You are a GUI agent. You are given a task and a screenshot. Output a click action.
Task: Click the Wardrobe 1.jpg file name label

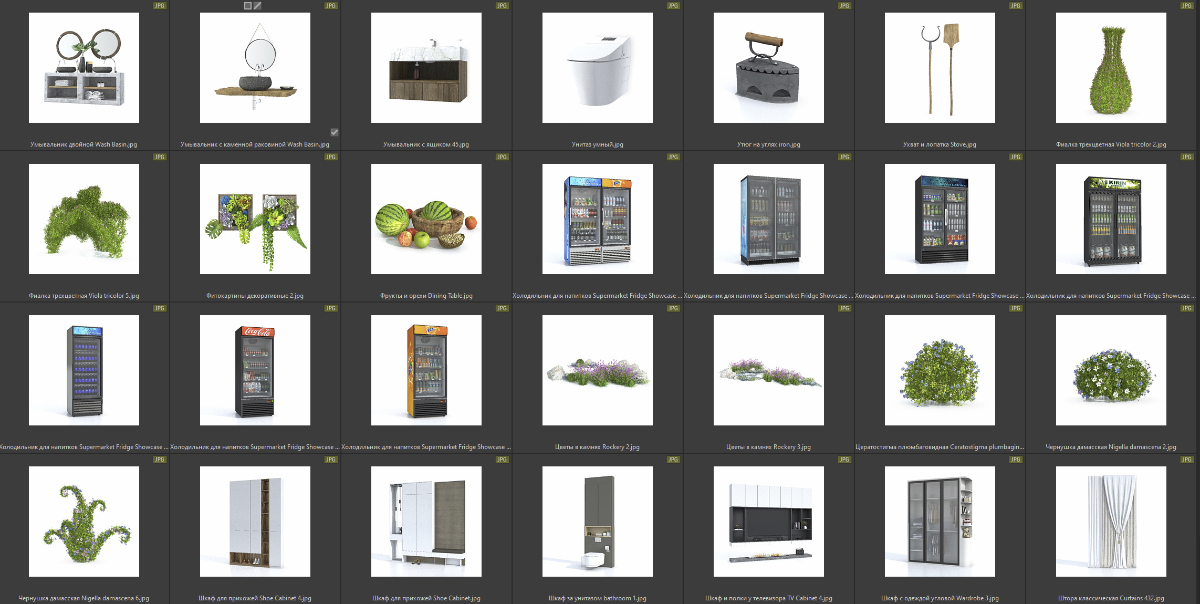tap(940, 598)
